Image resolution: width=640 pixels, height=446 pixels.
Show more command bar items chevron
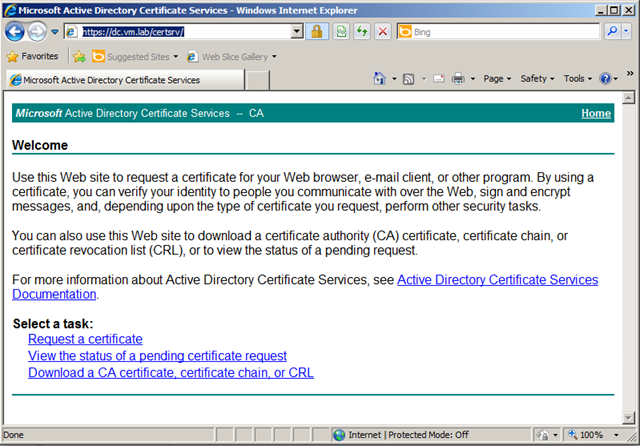tap(630, 73)
